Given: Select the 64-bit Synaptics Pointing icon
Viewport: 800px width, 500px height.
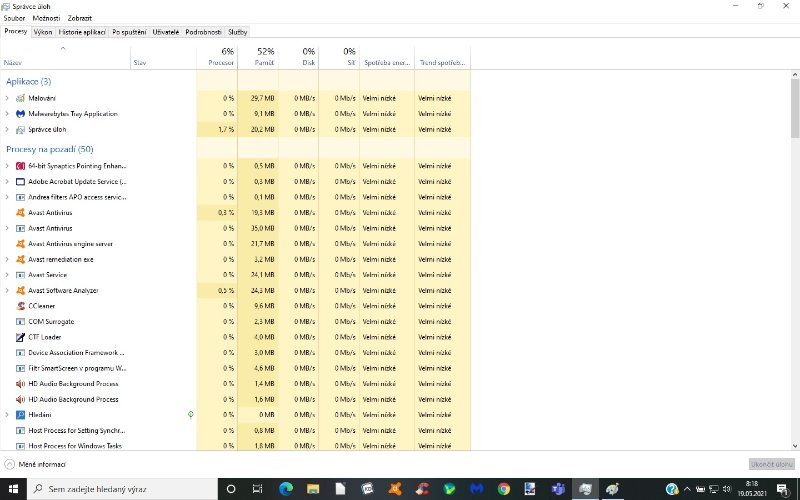Looking at the screenshot, I should click(x=20, y=166).
